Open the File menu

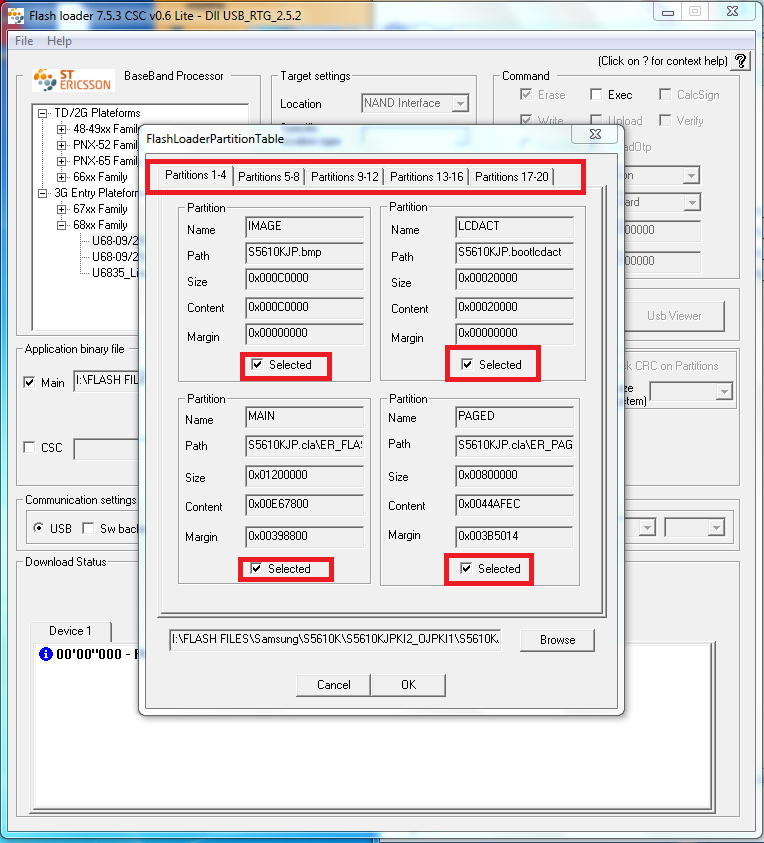(x=24, y=41)
